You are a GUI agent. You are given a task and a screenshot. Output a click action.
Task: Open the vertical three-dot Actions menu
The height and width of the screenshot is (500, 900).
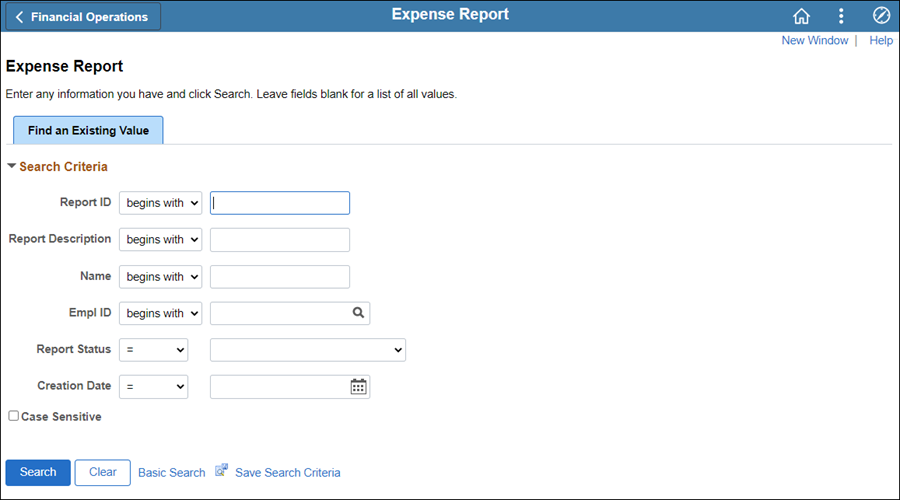click(841, 16)
